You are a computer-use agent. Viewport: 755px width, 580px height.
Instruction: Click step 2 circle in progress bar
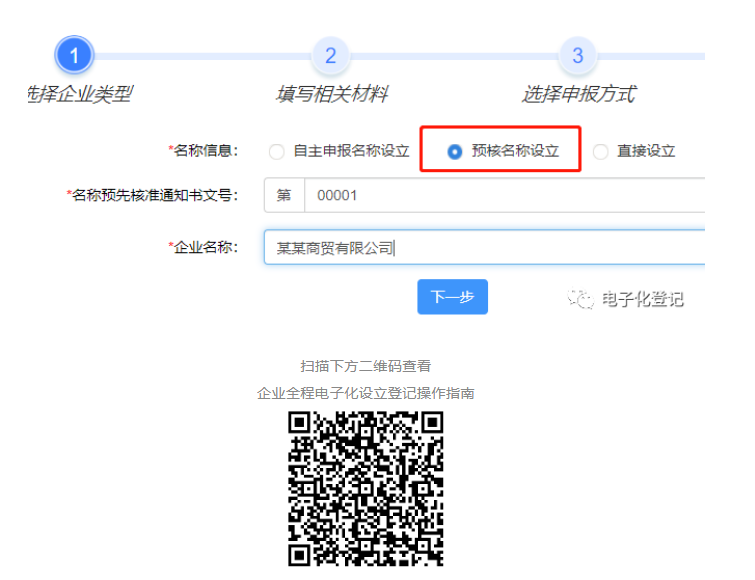330,55
